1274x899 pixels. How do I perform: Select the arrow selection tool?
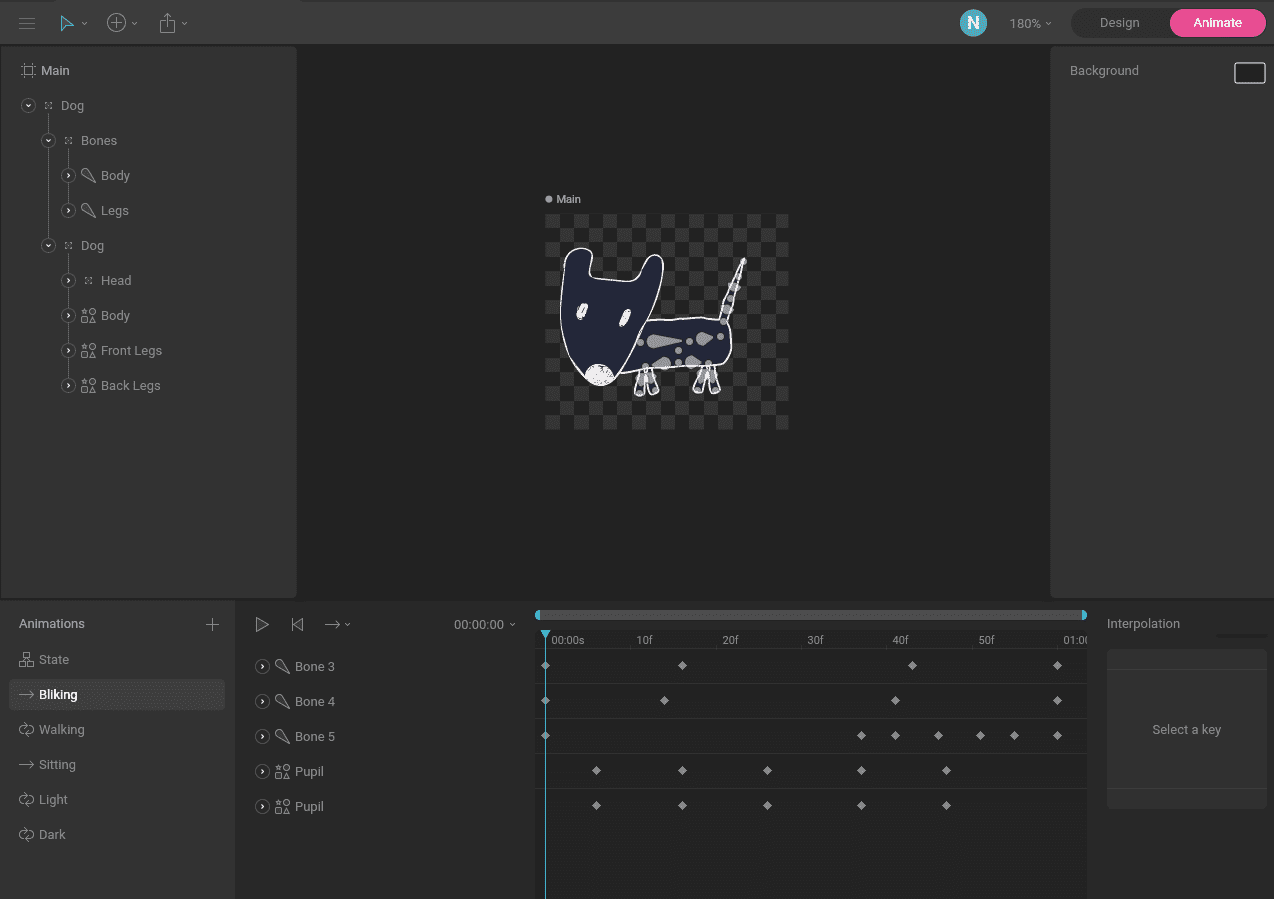pyautogui.click(x=67, y=23)
